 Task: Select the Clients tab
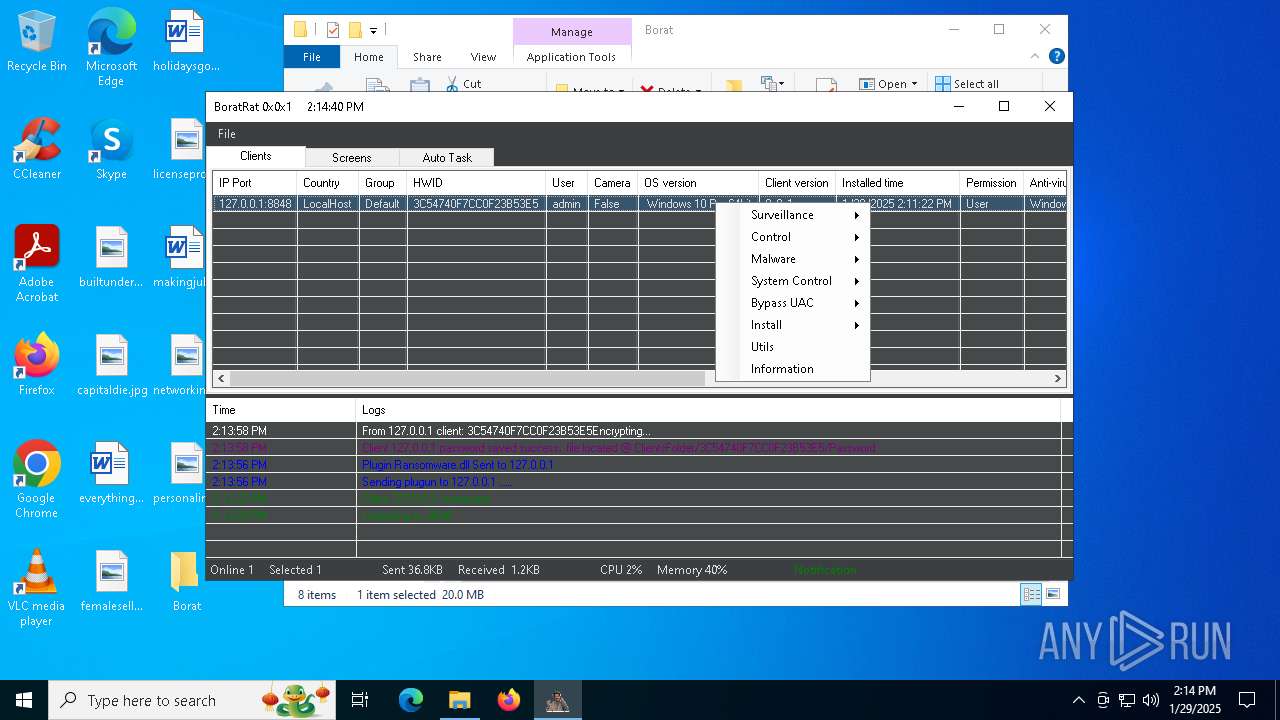coord(256,156)
